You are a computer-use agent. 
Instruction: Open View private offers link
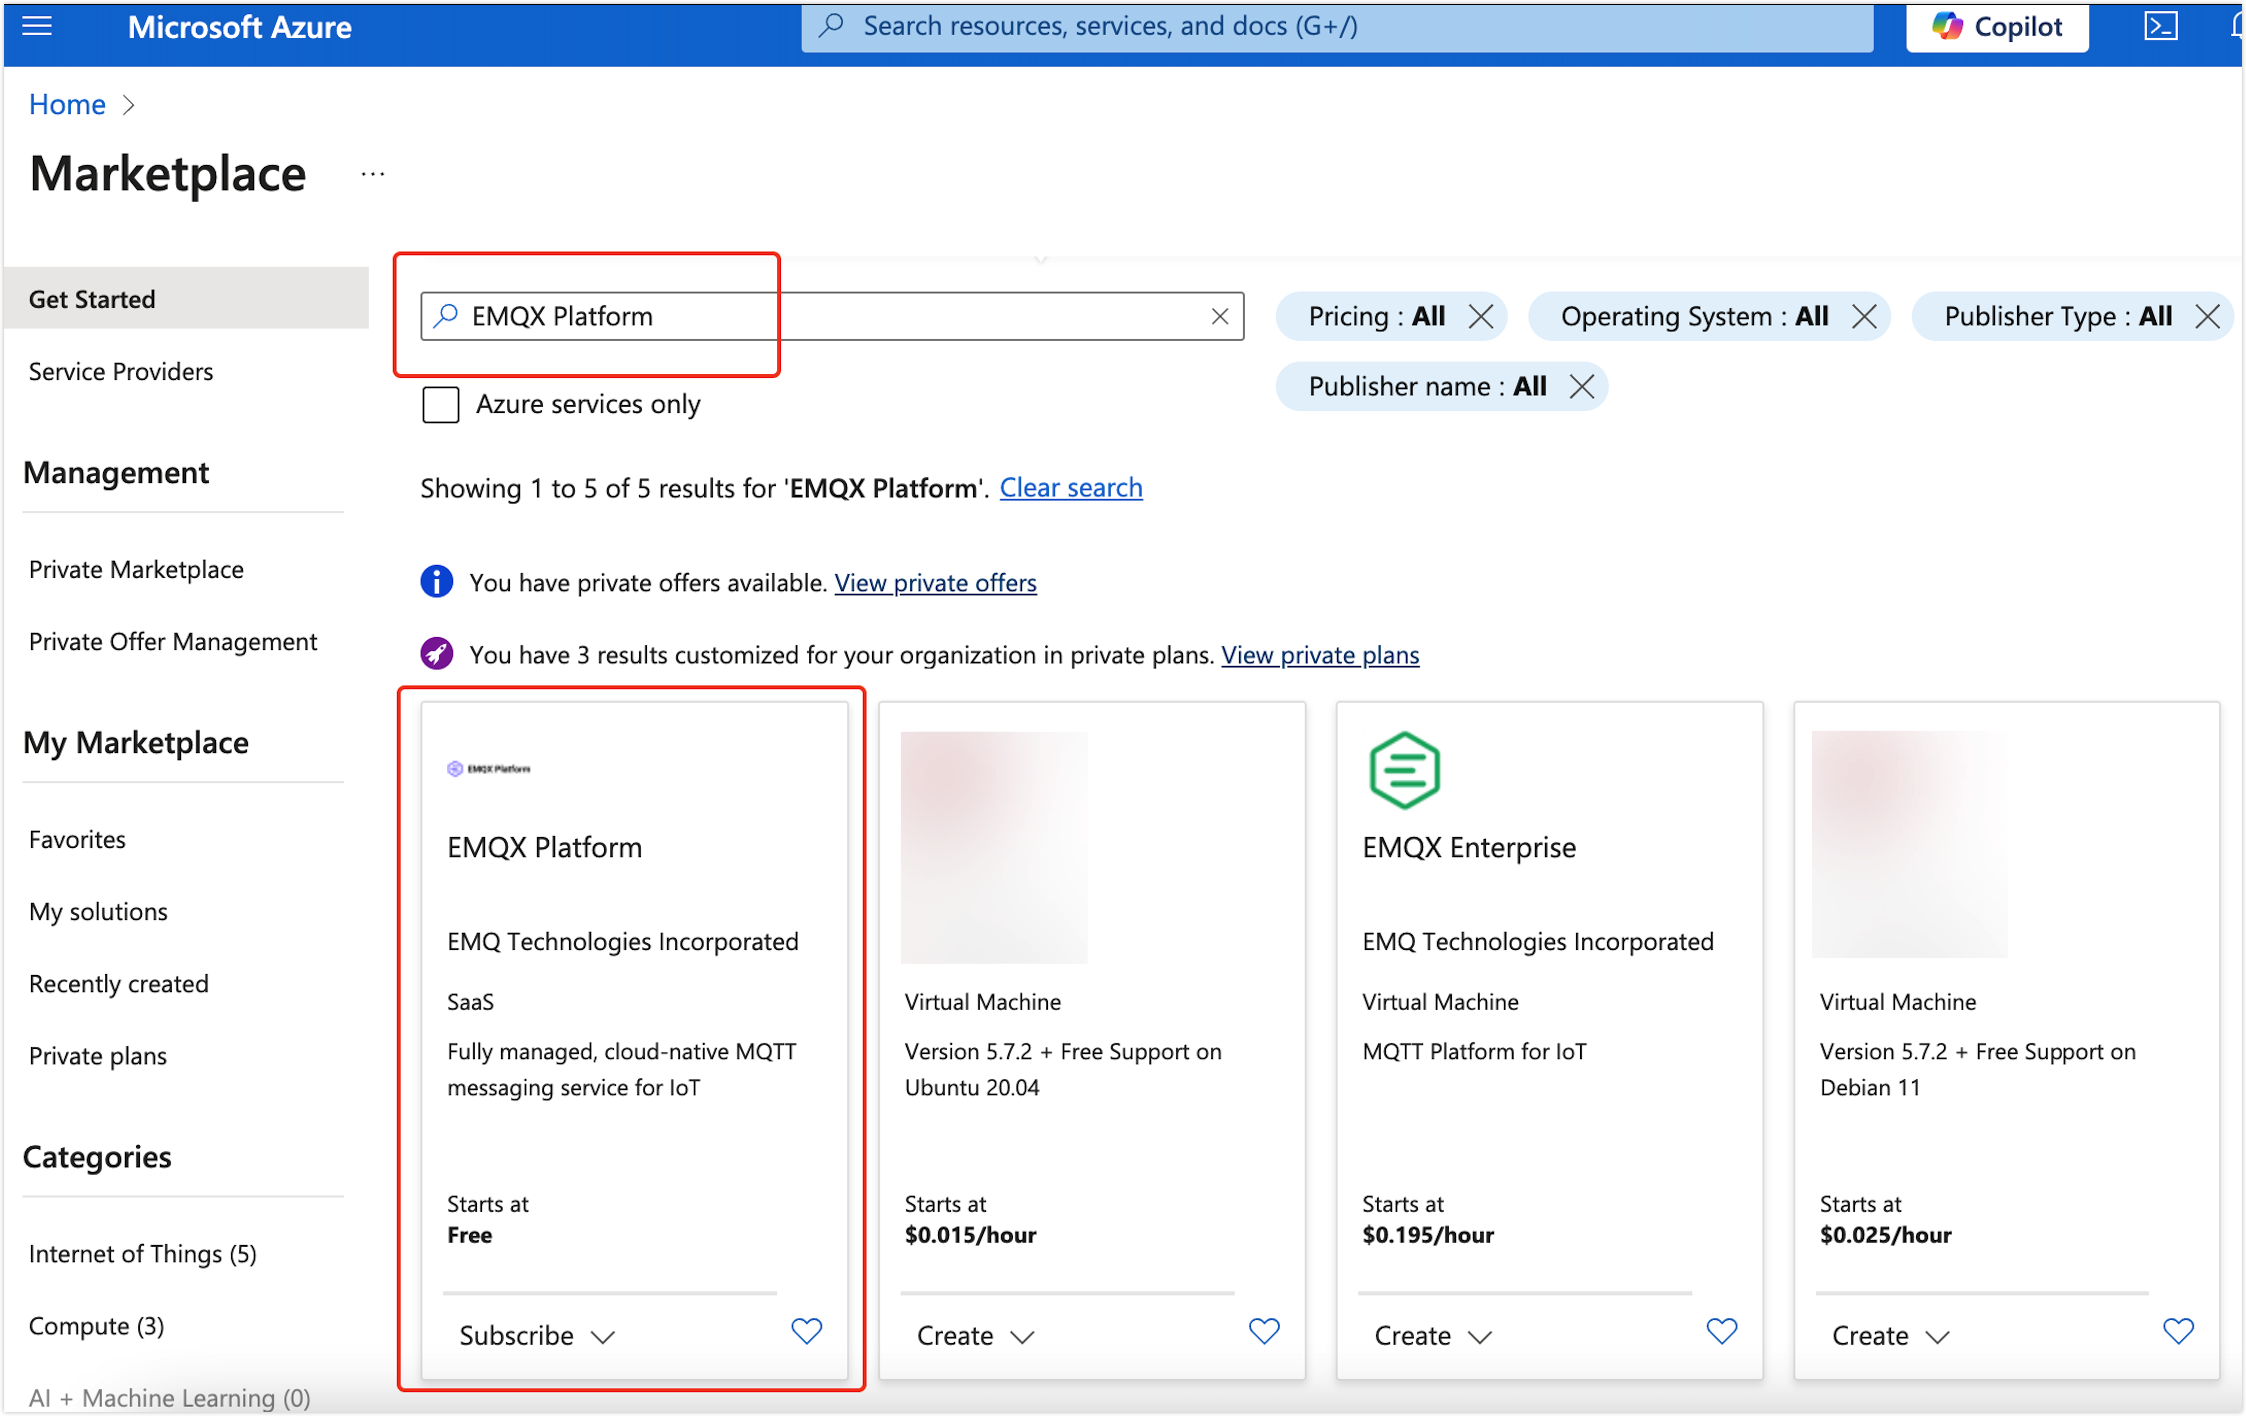pos(935,583)
